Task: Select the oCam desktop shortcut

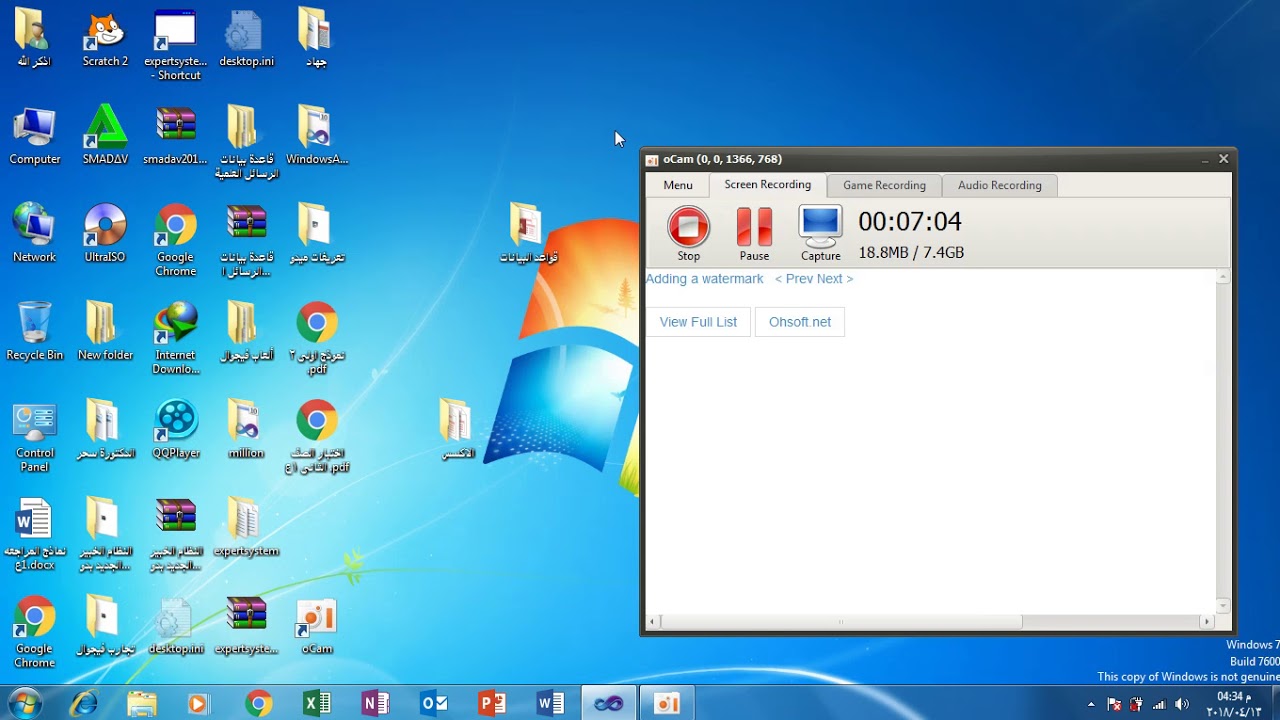Action: point(317,627)
